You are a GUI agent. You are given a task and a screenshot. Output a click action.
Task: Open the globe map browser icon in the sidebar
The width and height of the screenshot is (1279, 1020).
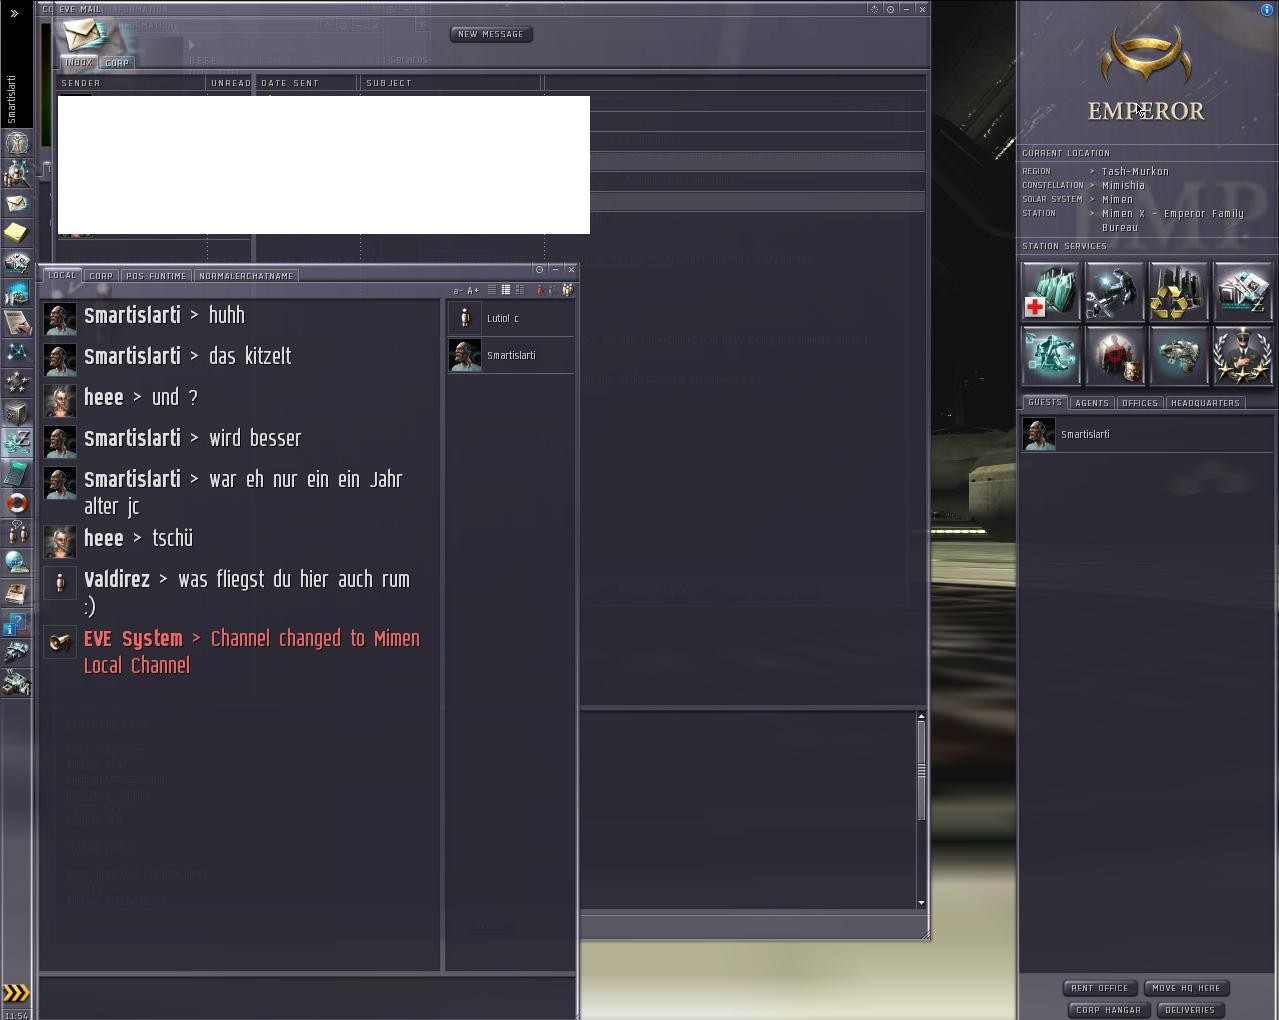pos(16,562)
